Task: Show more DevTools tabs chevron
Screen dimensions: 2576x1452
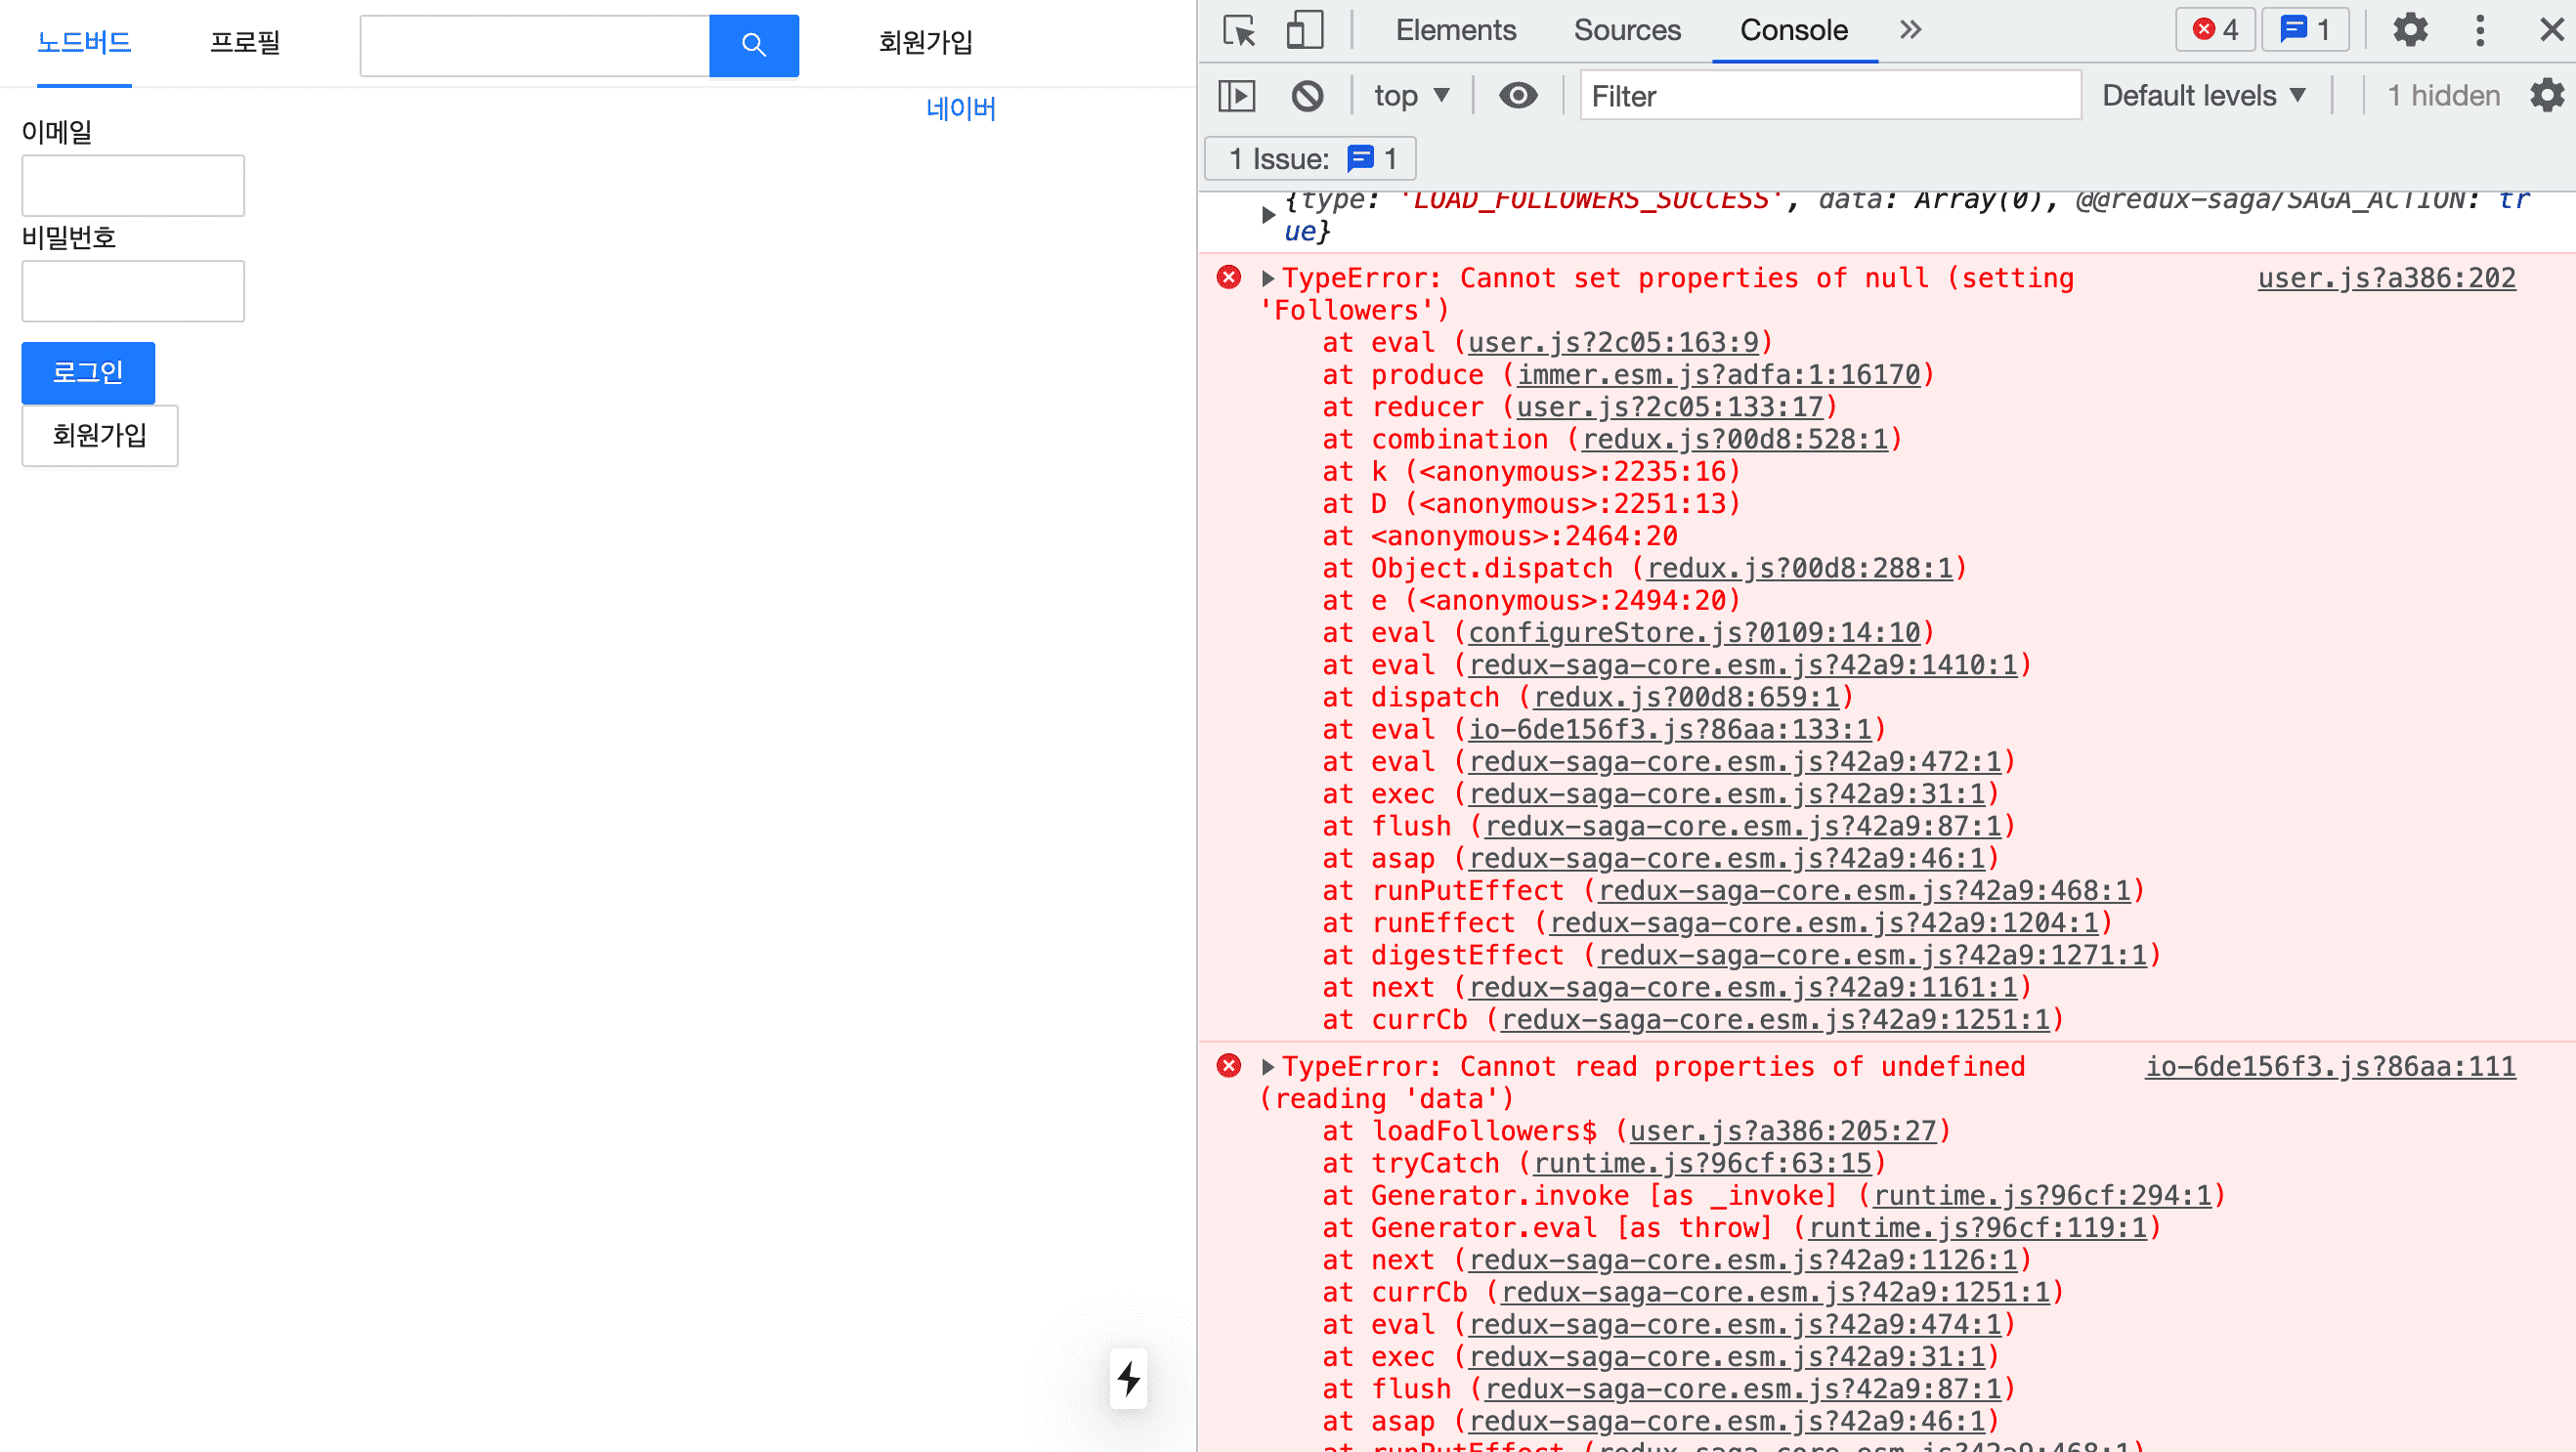Action: (x=1910, y=30)
